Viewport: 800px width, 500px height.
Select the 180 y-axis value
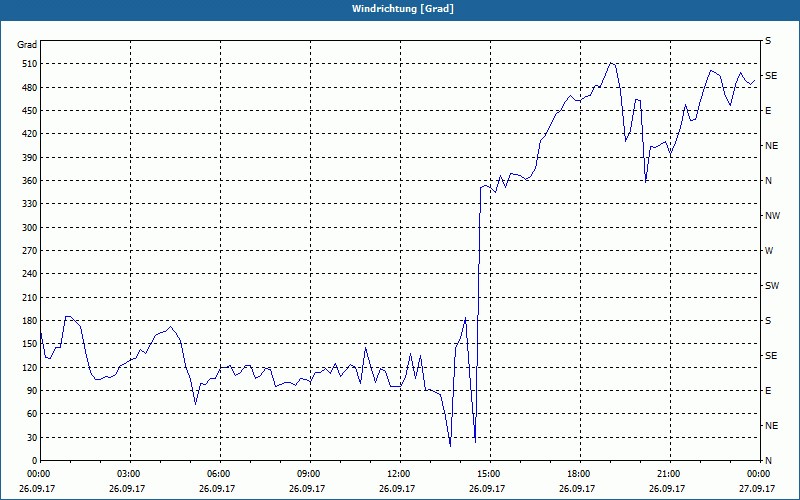click(x=30, y=321)
